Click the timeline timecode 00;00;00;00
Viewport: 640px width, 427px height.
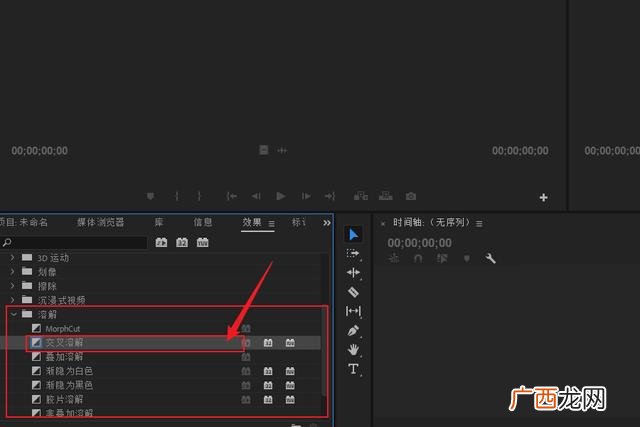[x=419, y=243]
